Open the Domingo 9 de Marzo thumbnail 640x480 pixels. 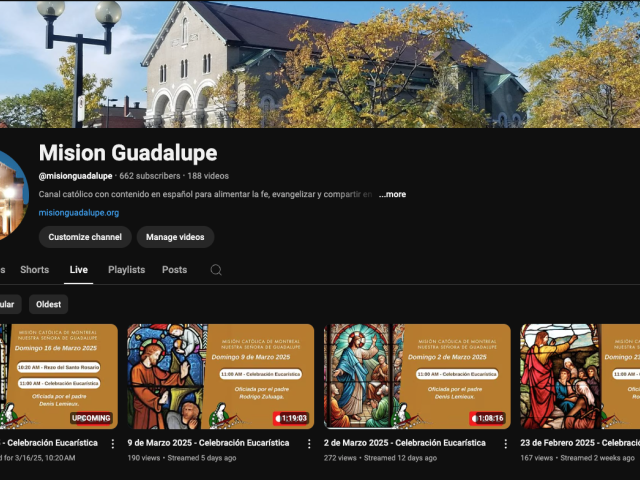pos(220,376)
